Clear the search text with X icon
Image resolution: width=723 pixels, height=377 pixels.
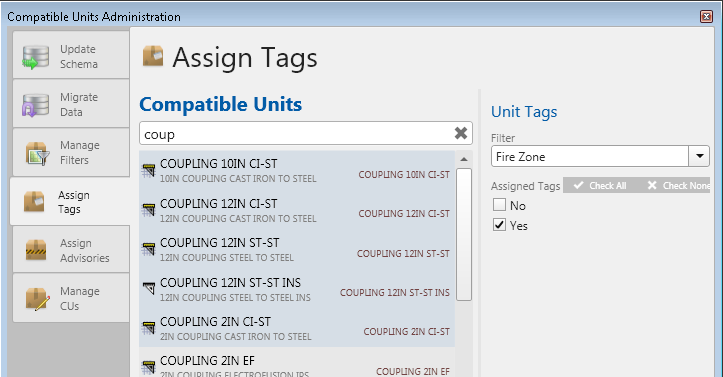click(x=461, y=133)
